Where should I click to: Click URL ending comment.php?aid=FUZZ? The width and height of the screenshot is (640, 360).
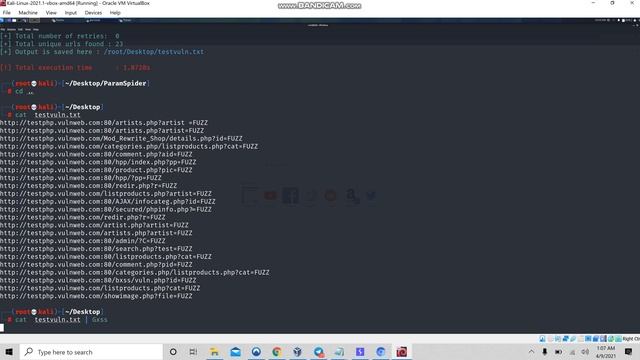(96, 154)
